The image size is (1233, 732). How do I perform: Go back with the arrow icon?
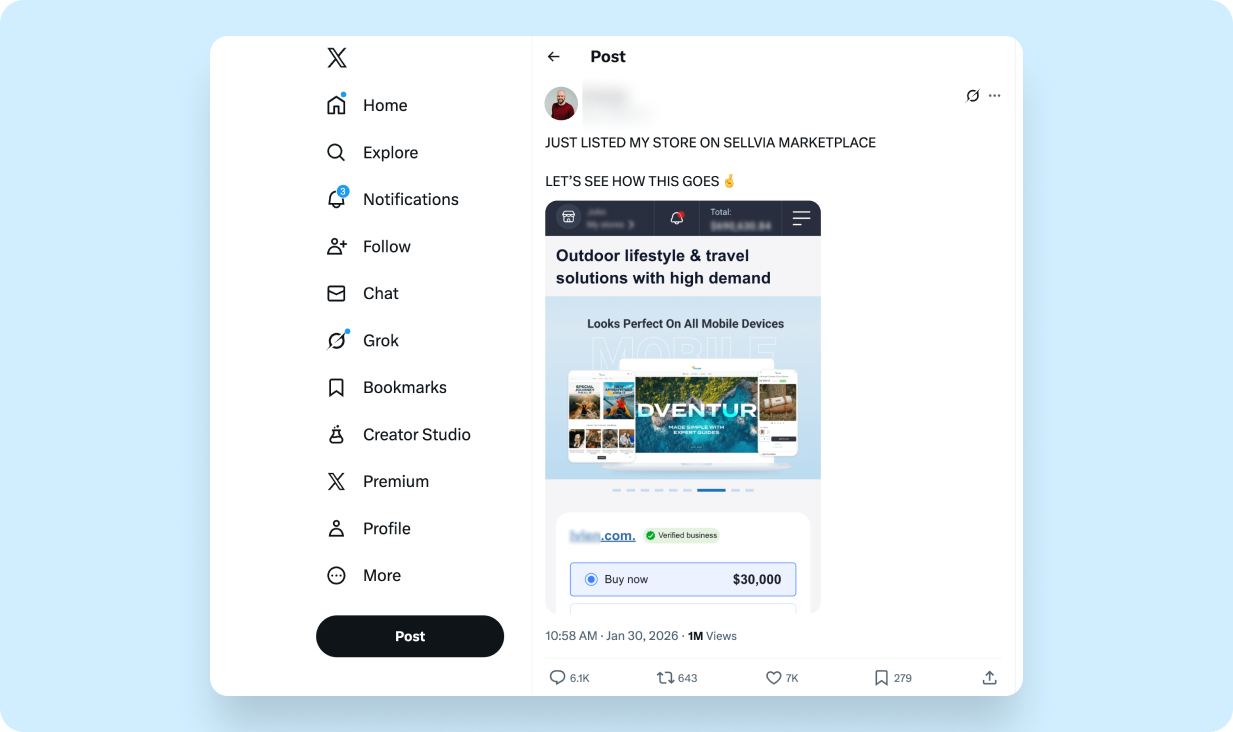coord(554,57)
